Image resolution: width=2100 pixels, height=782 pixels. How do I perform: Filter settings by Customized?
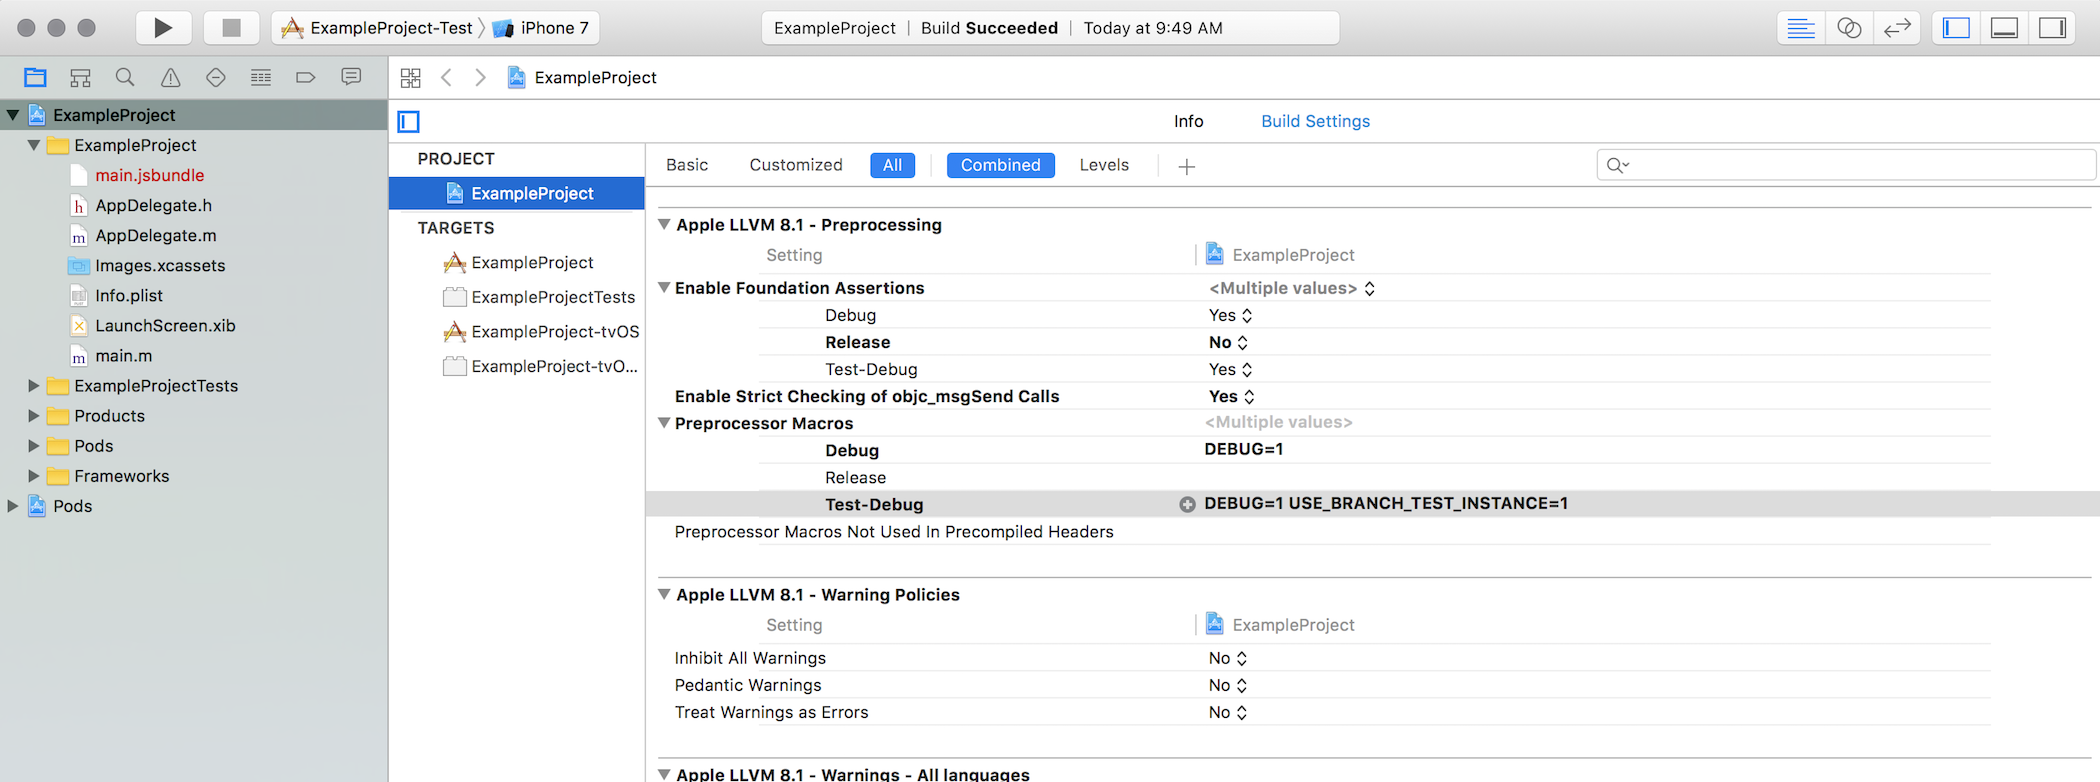[x=796, y=165]
